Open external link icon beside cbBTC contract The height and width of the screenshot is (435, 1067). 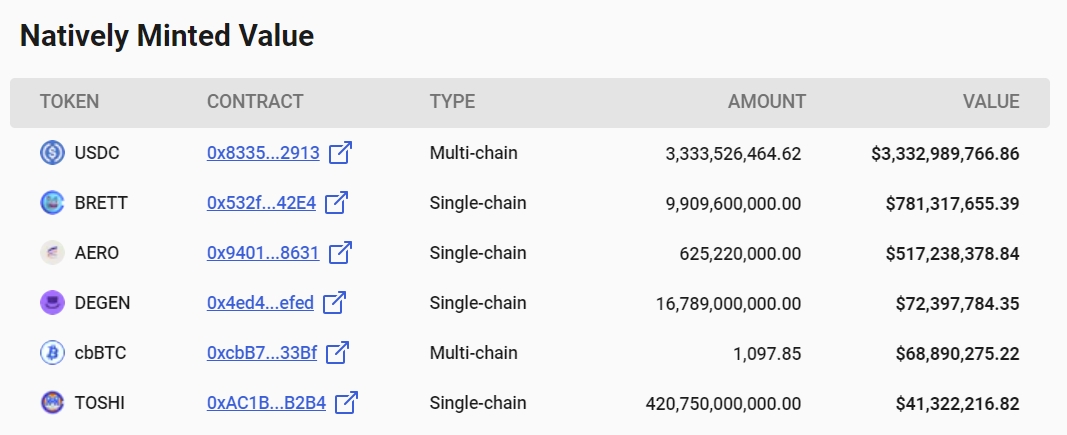pos(338,353)
